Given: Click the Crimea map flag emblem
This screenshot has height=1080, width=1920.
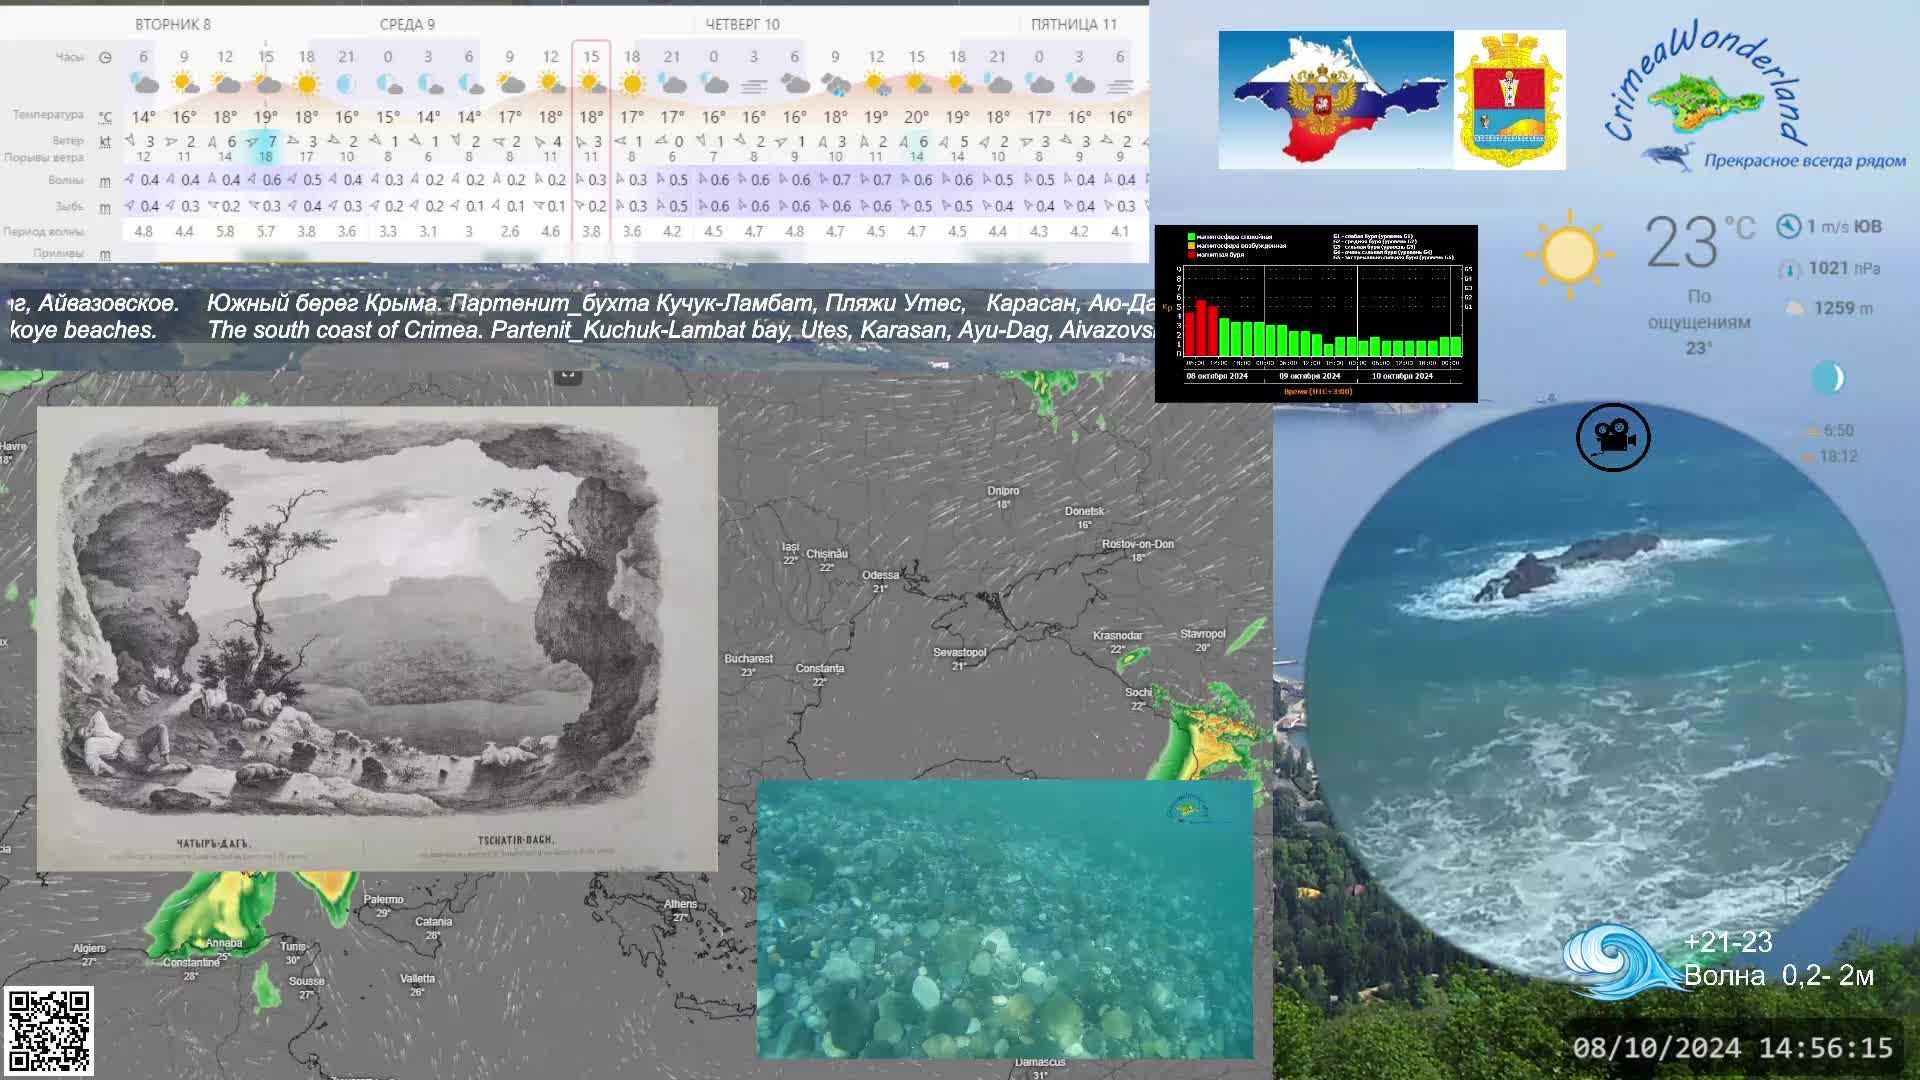Looking at the screenshot, I should click(x=1336, y=100).
